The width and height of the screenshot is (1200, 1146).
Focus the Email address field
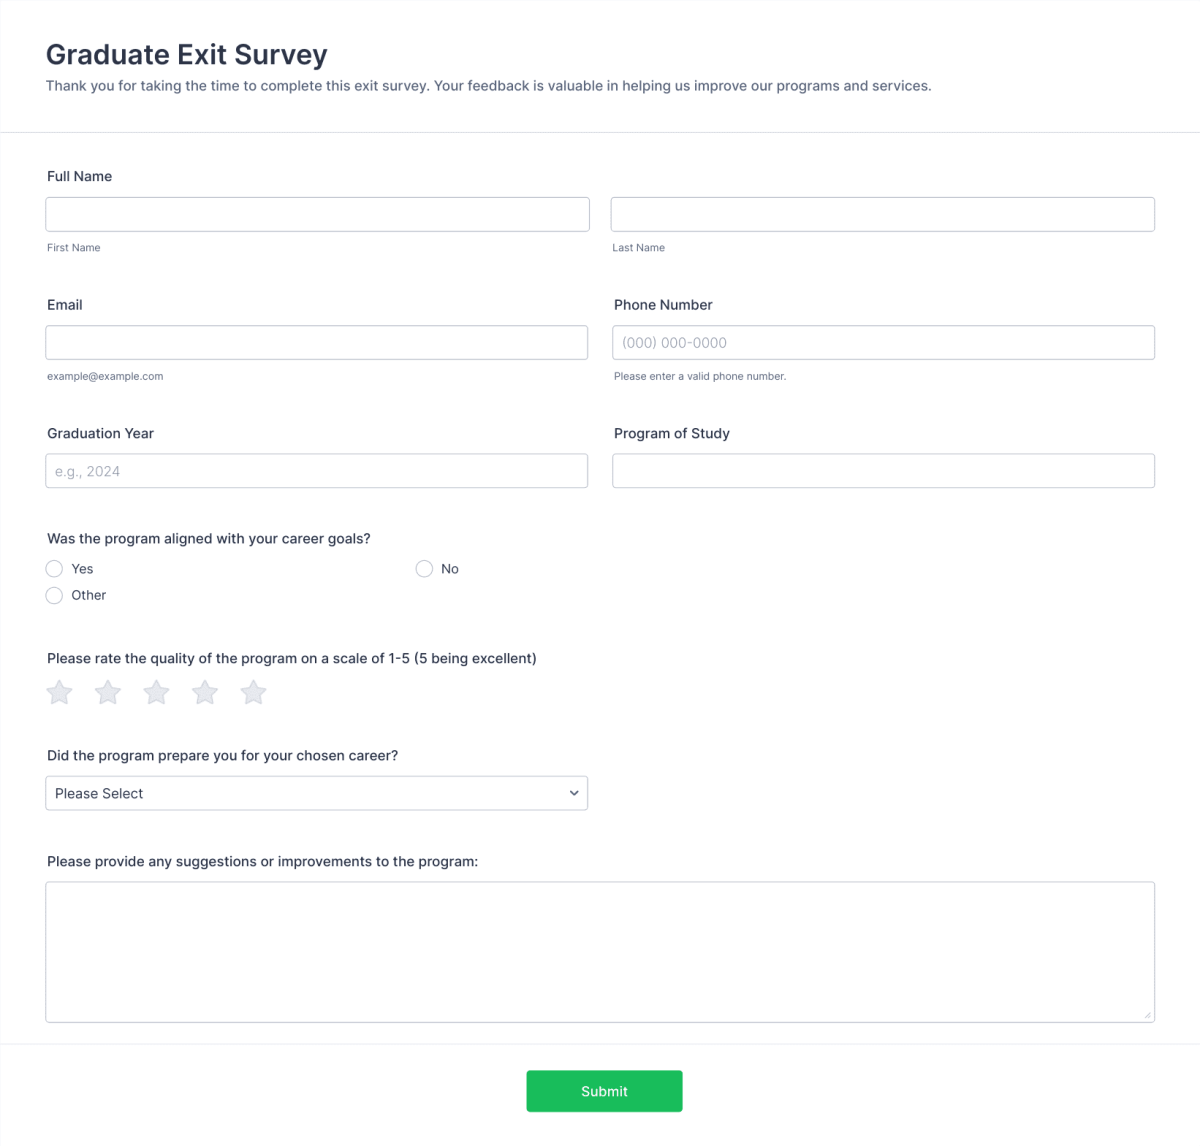pos(317,342)
